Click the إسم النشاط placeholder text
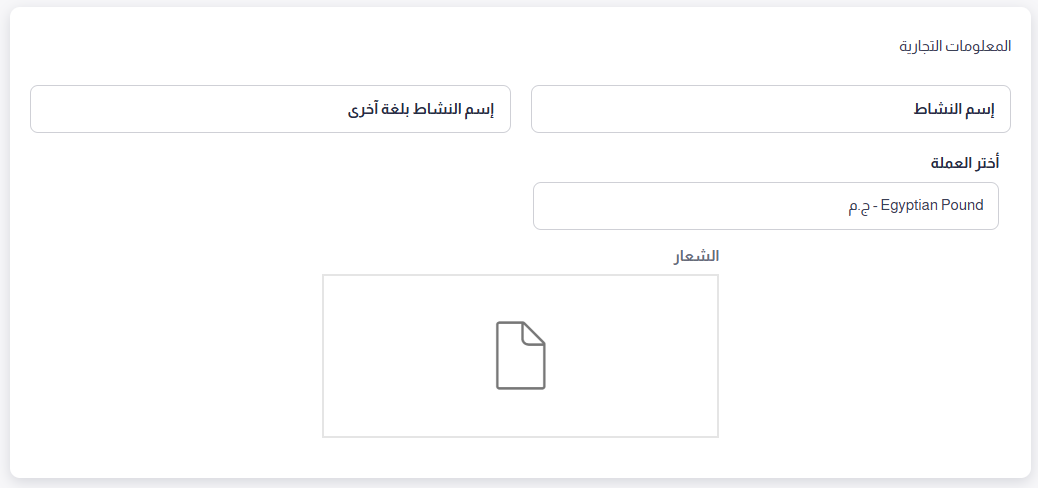 point(954,110)
